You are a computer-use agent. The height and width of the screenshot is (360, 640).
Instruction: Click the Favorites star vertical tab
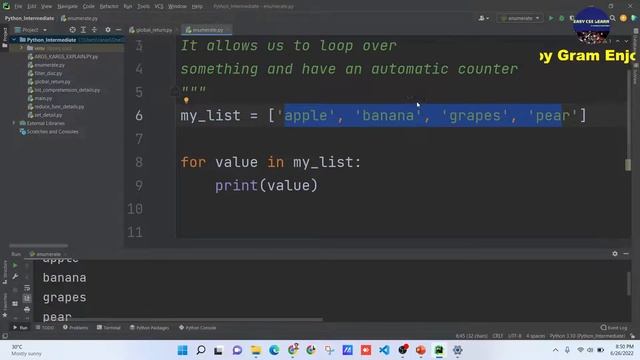(x=4, y=306)
